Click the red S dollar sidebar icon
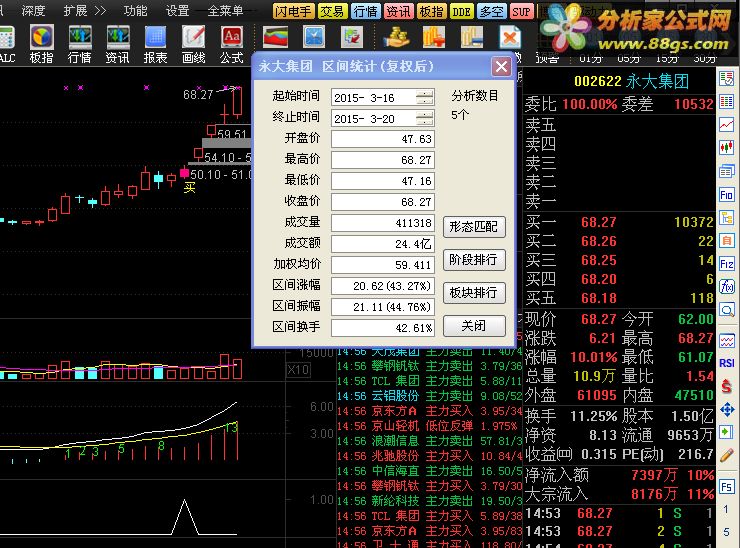Viewport: 740px width, 548px height. [727, 387]
